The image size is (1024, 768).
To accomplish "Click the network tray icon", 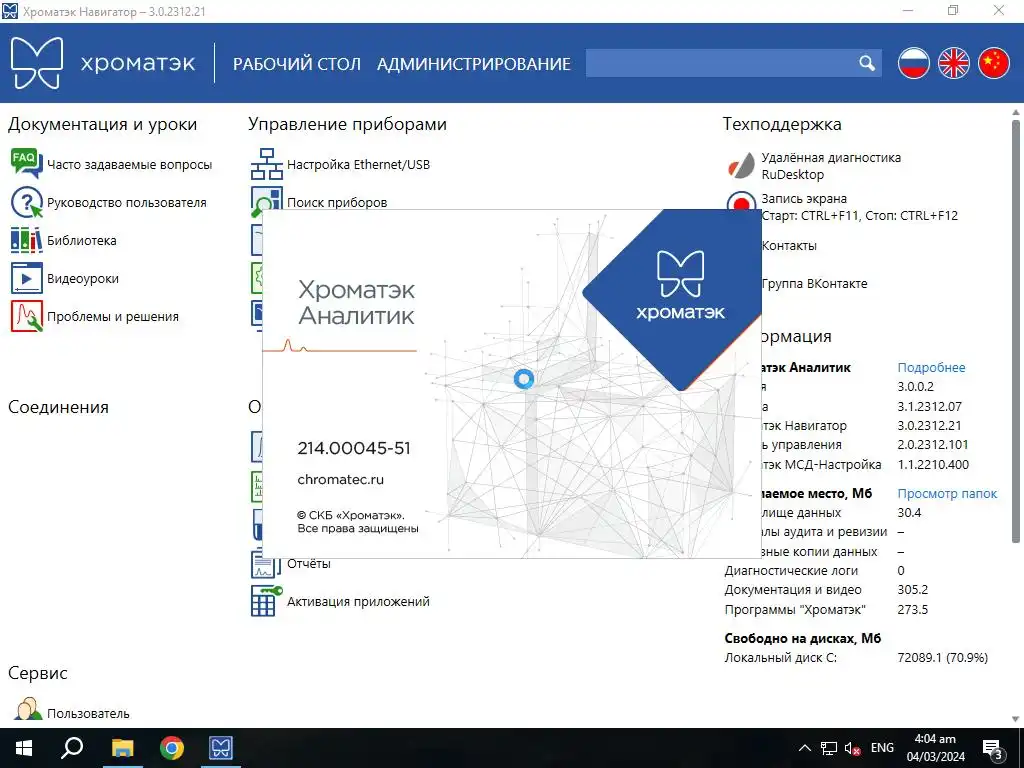I will click(829, 748).
